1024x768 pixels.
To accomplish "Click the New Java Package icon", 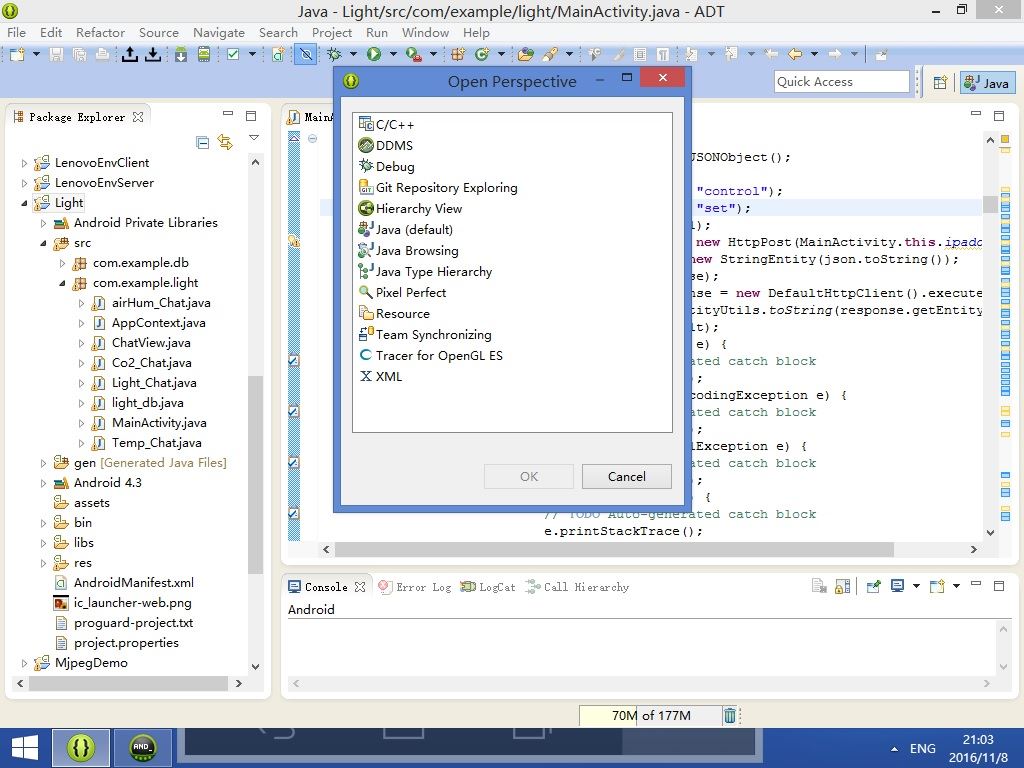I will (458, 54).
